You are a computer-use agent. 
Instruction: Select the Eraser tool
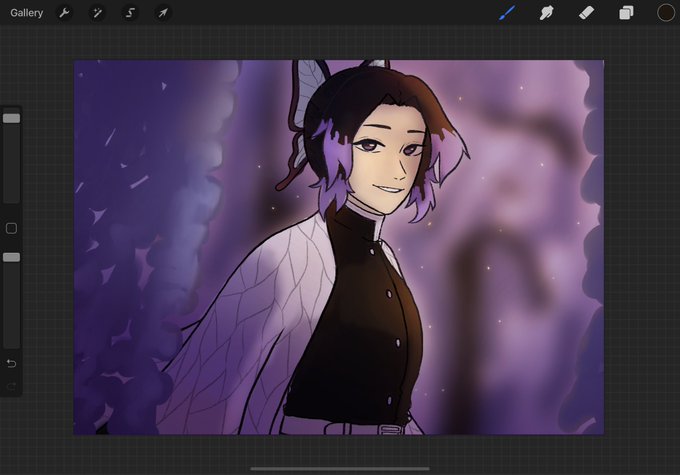(586, 13)
